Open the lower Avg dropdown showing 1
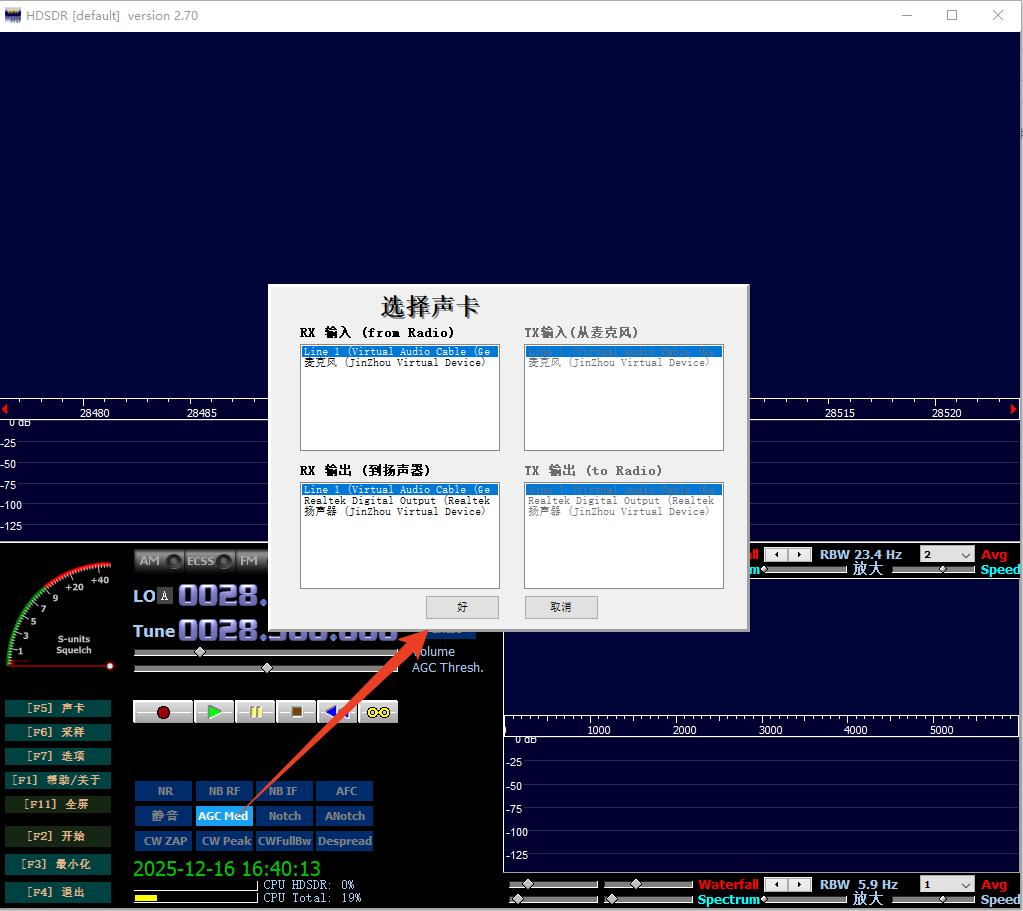Image resolution: width=1023 pixels, height=911 pixels. (x=947, y=884)
